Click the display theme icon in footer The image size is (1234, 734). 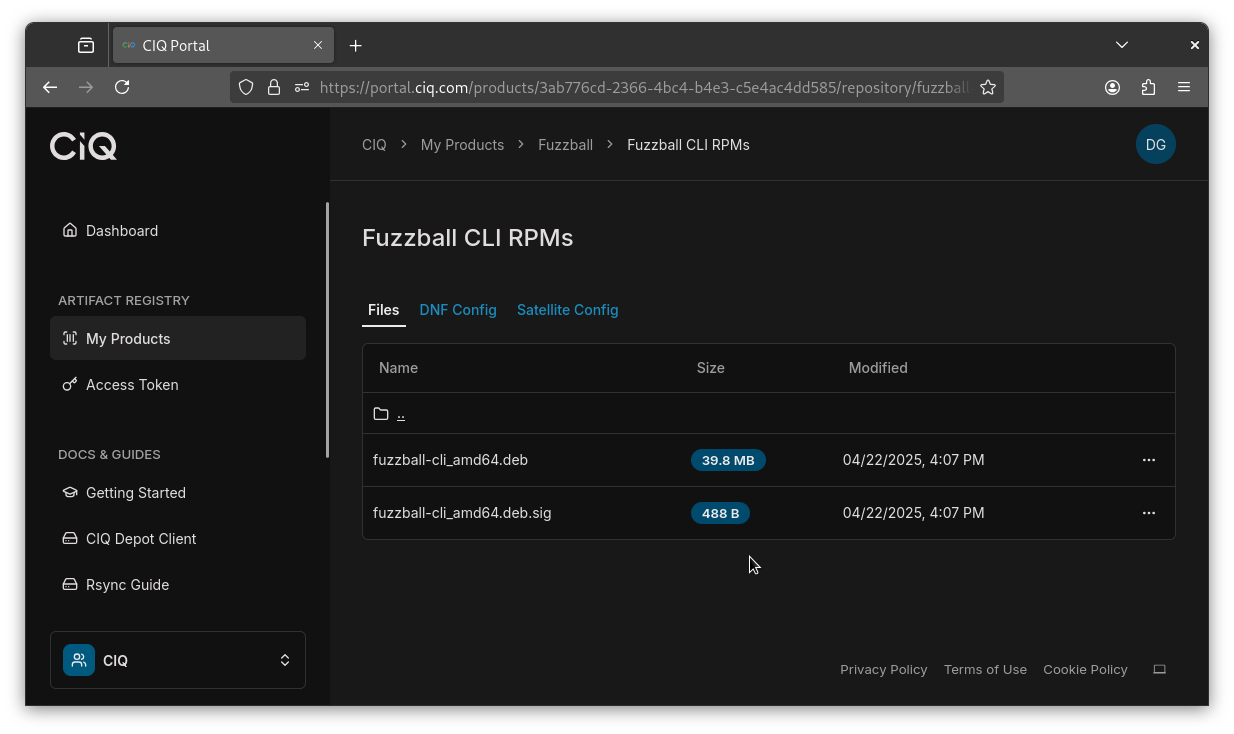tap(1160, 670)
